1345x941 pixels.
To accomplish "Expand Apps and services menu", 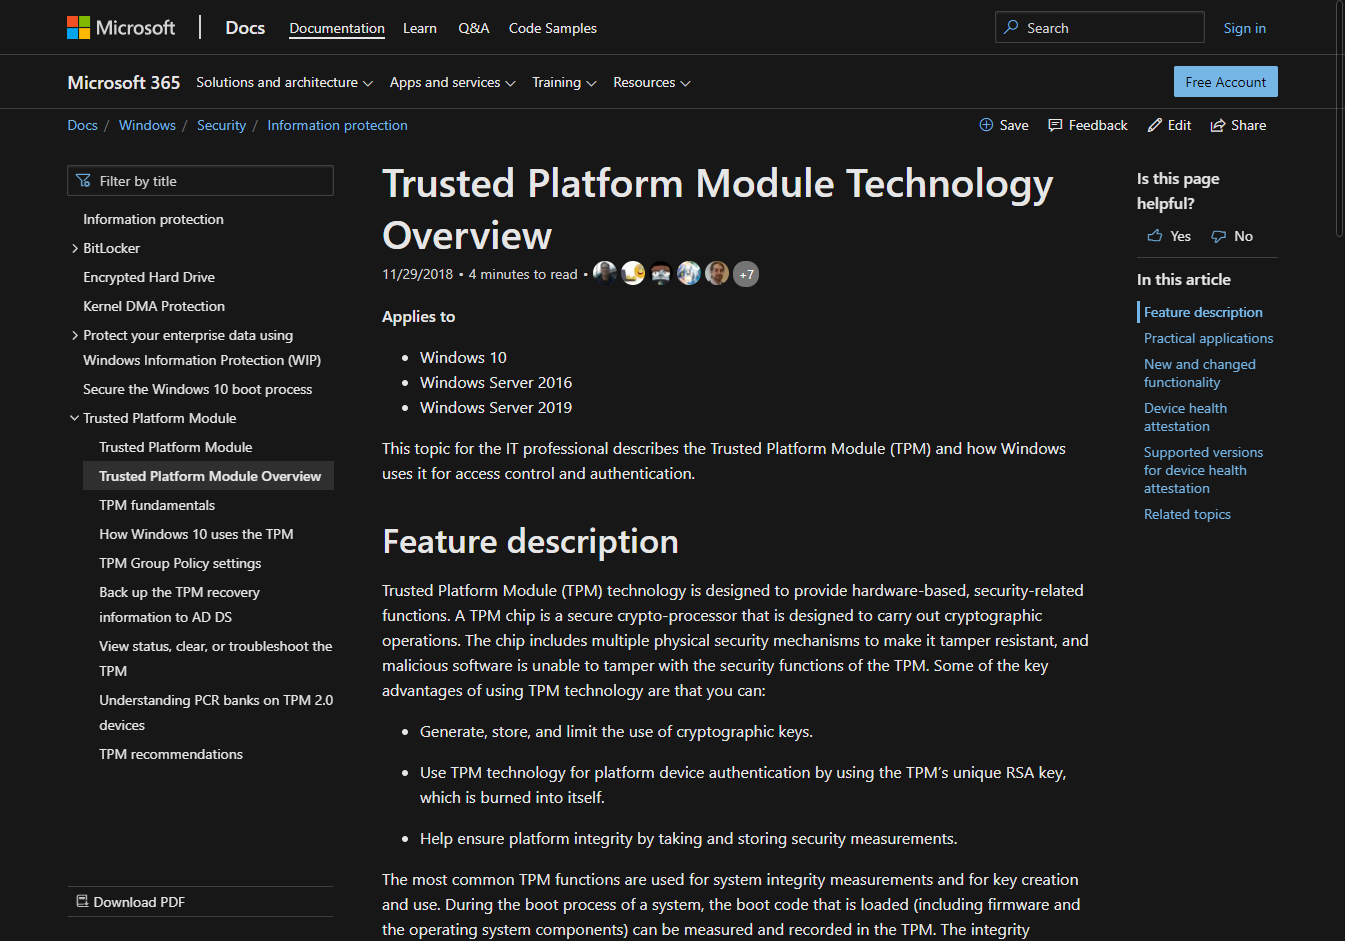I will click(x=452, y=82).
